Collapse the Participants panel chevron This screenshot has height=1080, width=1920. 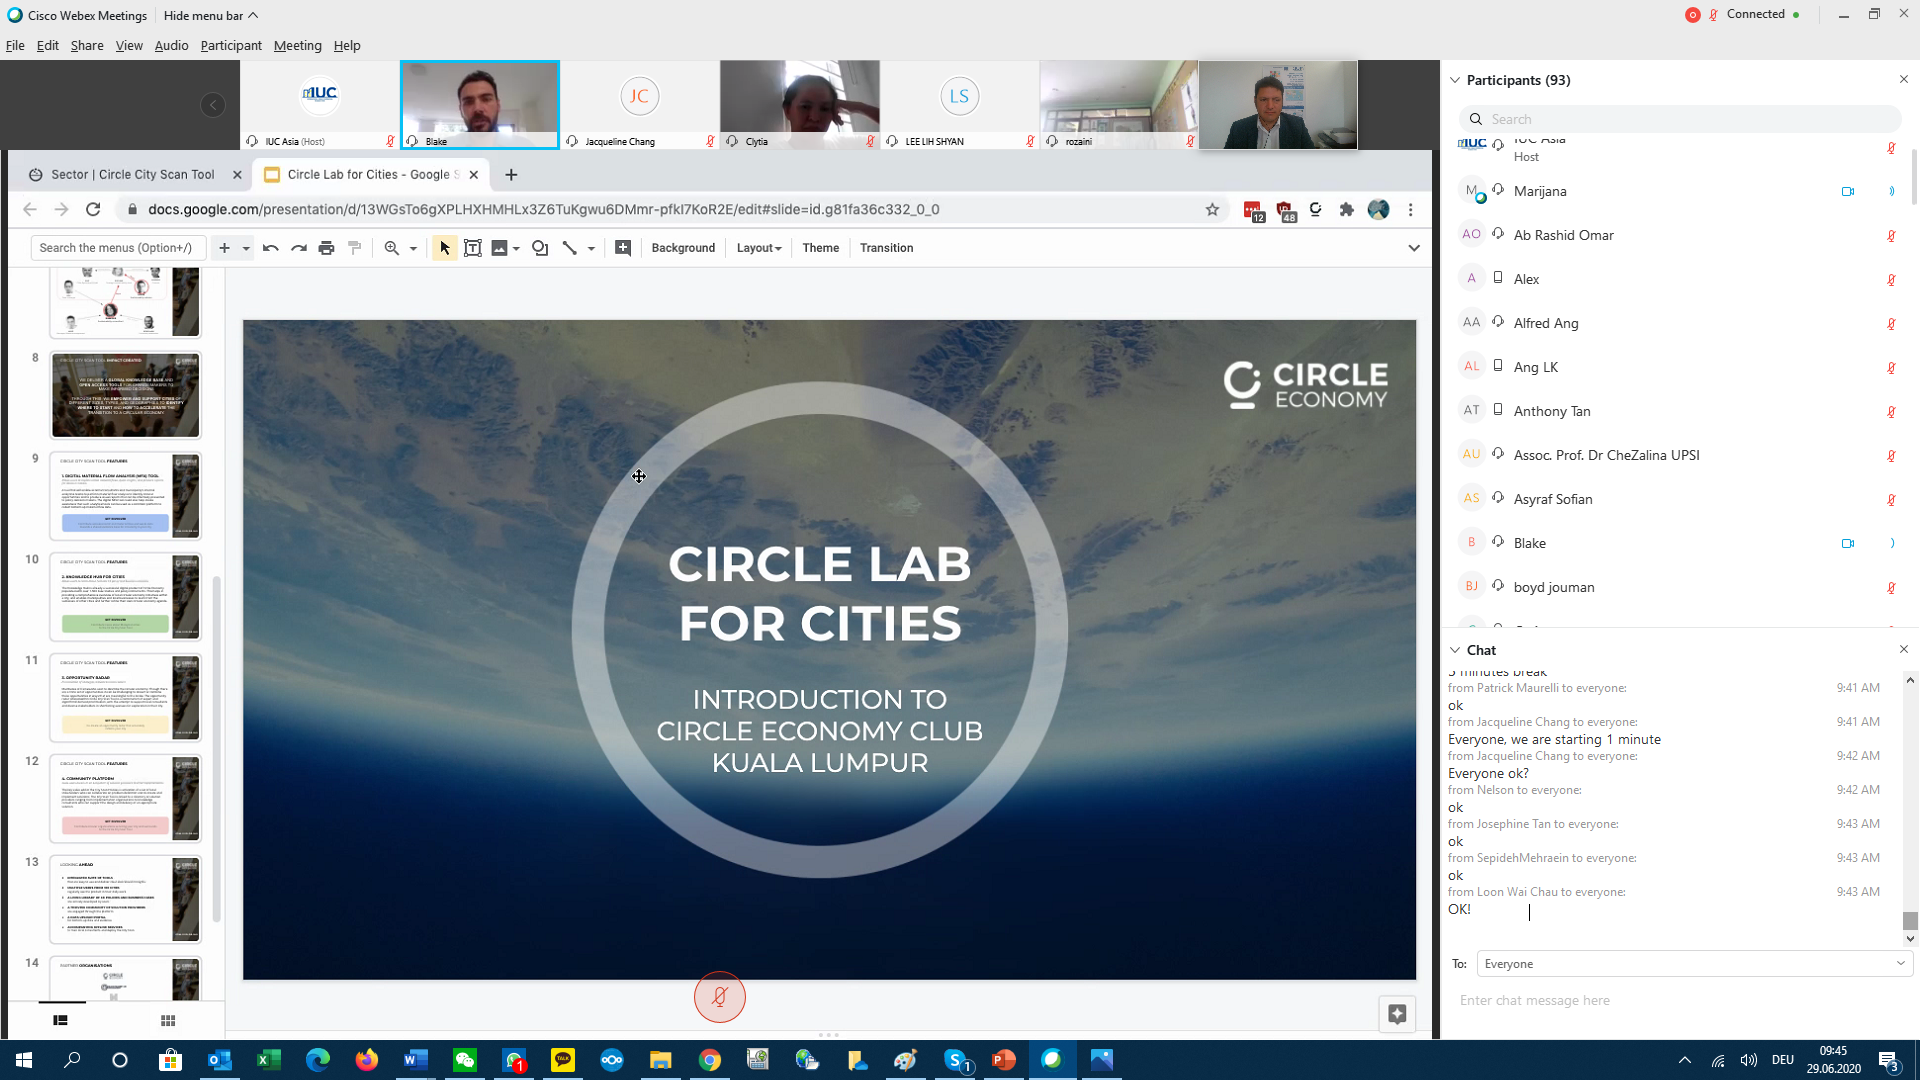tap(1455, 80)
